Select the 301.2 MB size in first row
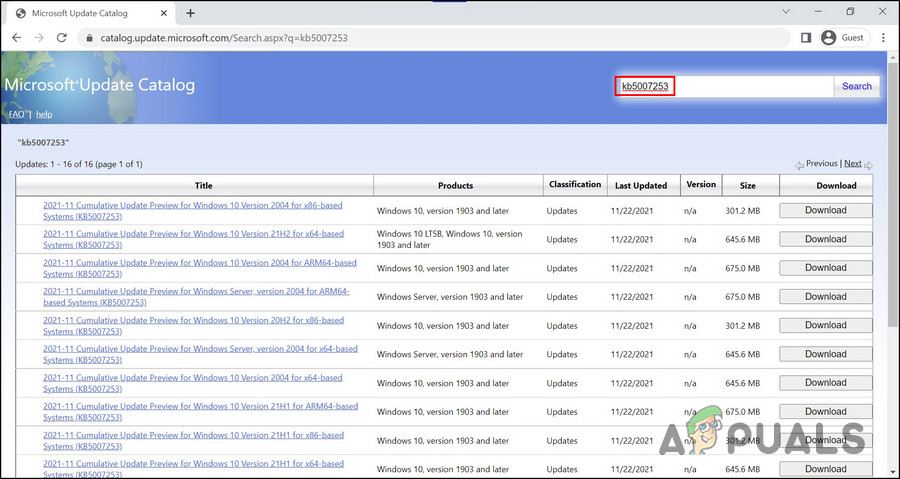The width and height of the screenshot is (900, 479). pos(742,211)
